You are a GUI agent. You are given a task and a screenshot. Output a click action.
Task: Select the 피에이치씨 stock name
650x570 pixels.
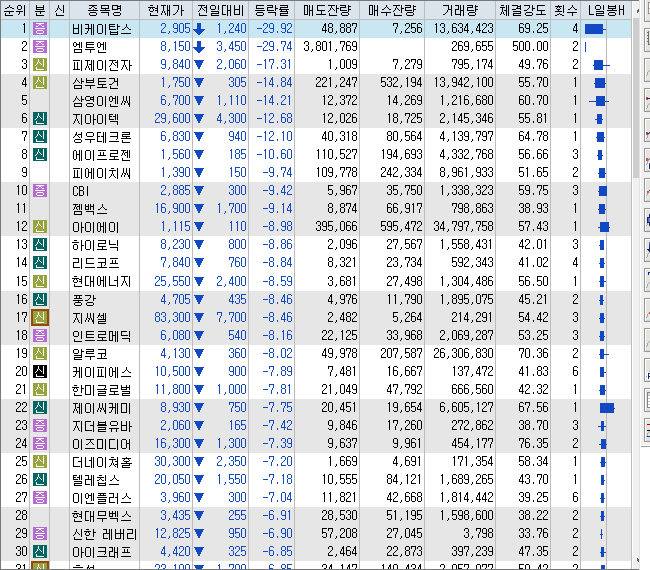click(x=102, y=173)
